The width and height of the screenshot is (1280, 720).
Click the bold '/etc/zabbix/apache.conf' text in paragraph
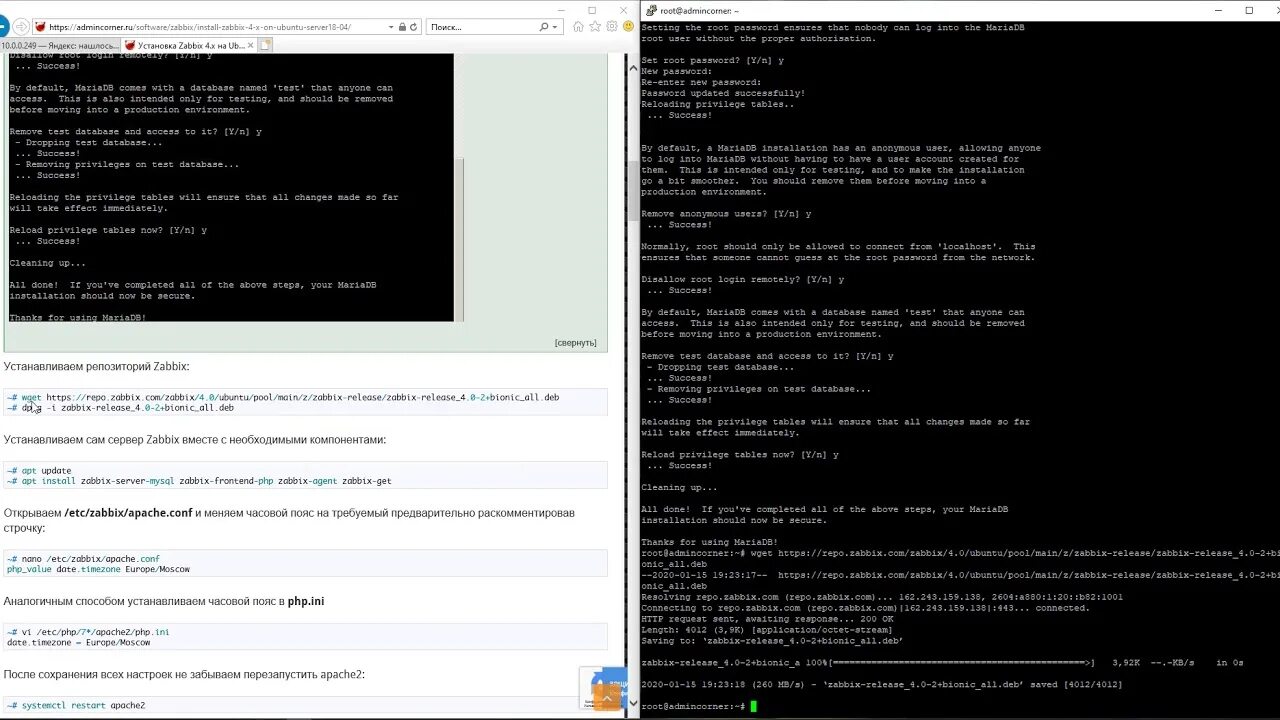click(x=128, y=513)
